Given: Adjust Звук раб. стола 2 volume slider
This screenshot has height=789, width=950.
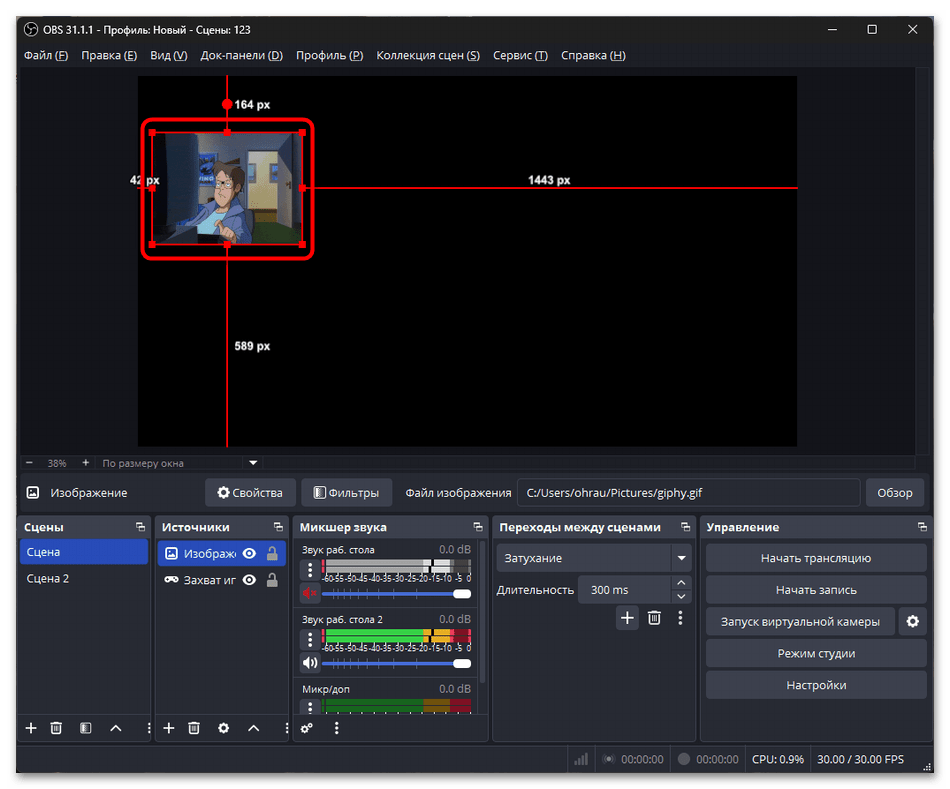Looking at the screenshot, I should click(x=396, y=664).
